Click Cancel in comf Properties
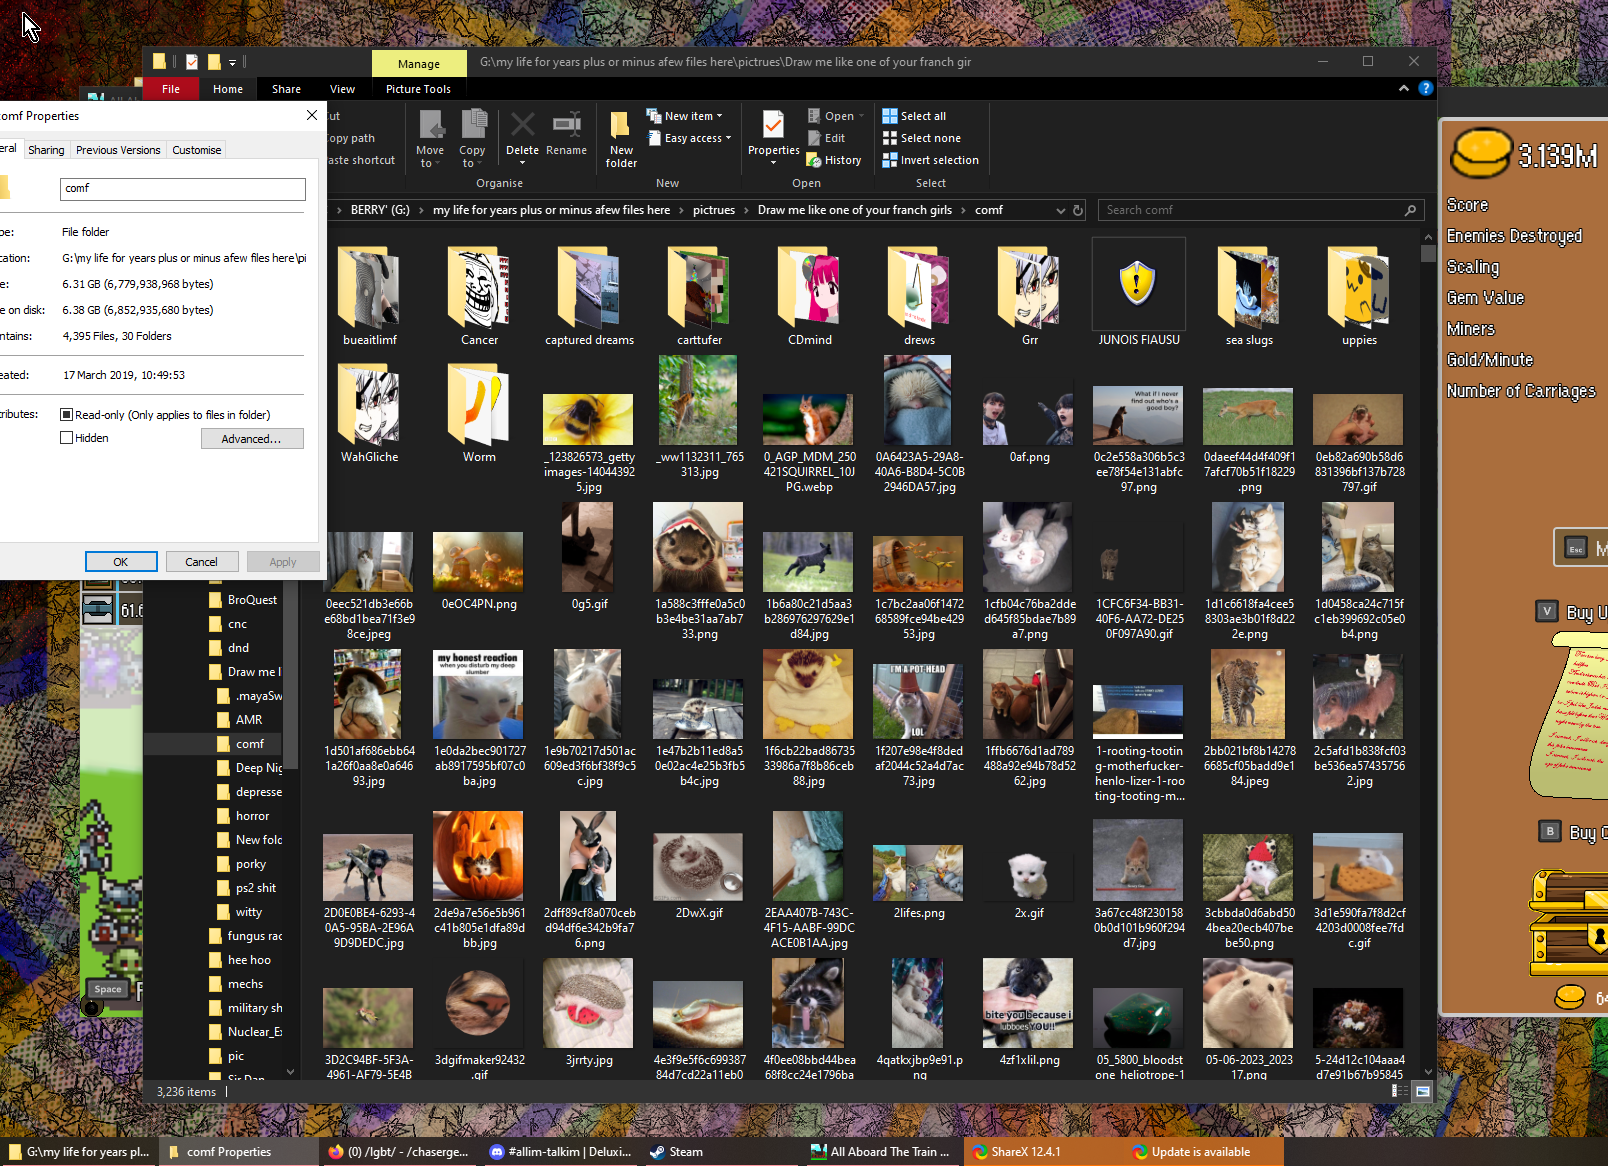This screenshot has width=1608, height=1166. pos(201,562)
